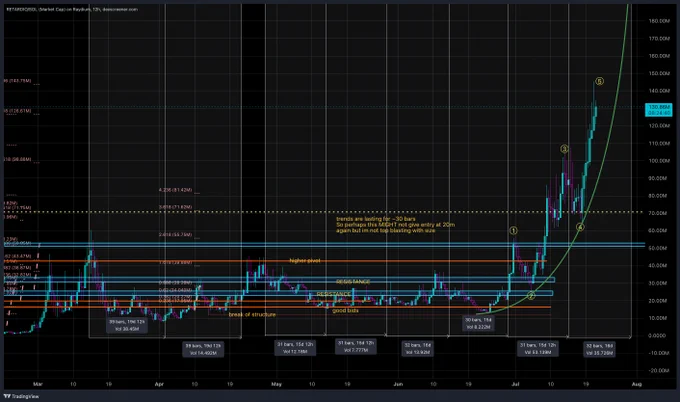
Task: Click the date range label Vol 7.777M
Action: 356,346
